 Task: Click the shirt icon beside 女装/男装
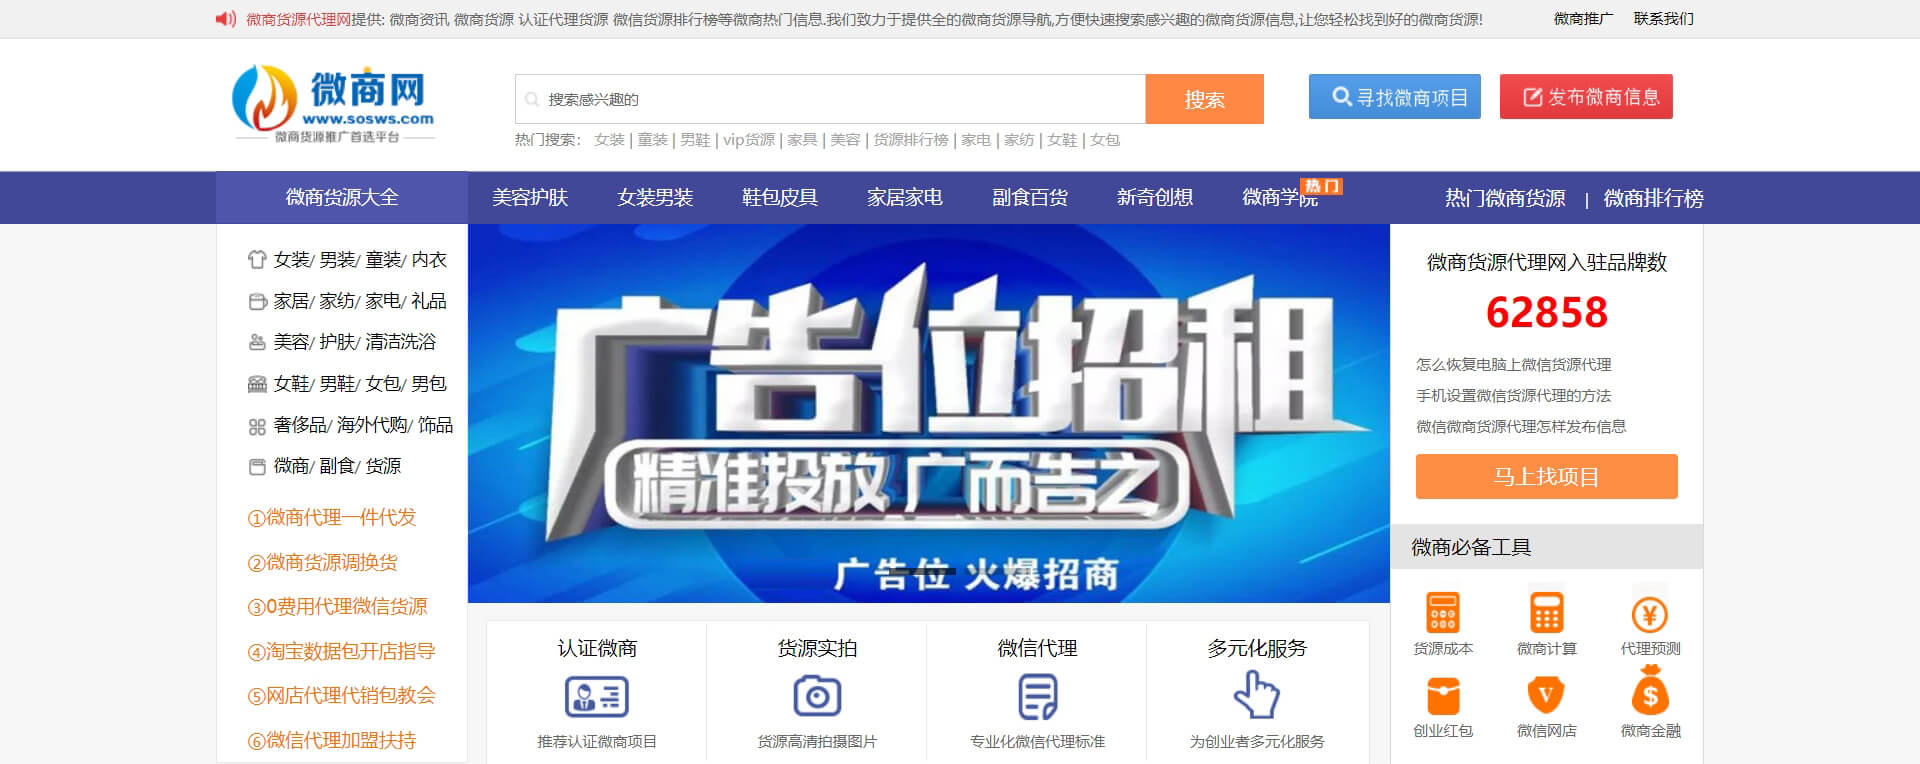click(x=257, y=260)
